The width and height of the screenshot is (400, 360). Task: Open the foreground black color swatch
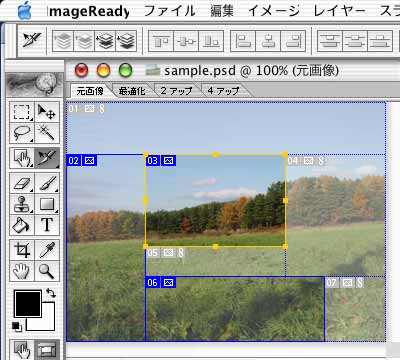coord(28,303)
